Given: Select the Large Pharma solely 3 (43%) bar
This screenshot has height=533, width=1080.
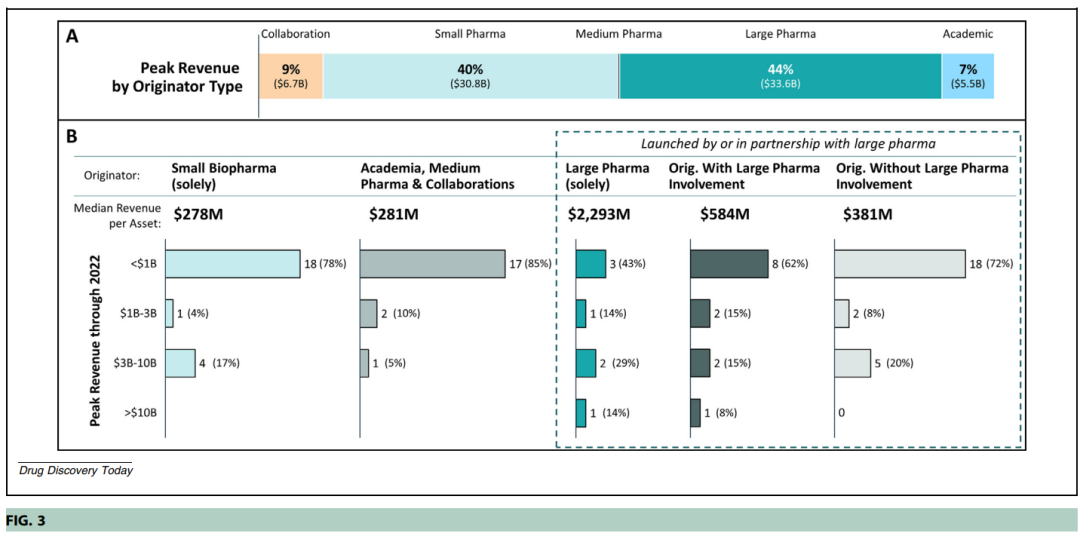Looking at the screenshot, I should pos(590,264).
